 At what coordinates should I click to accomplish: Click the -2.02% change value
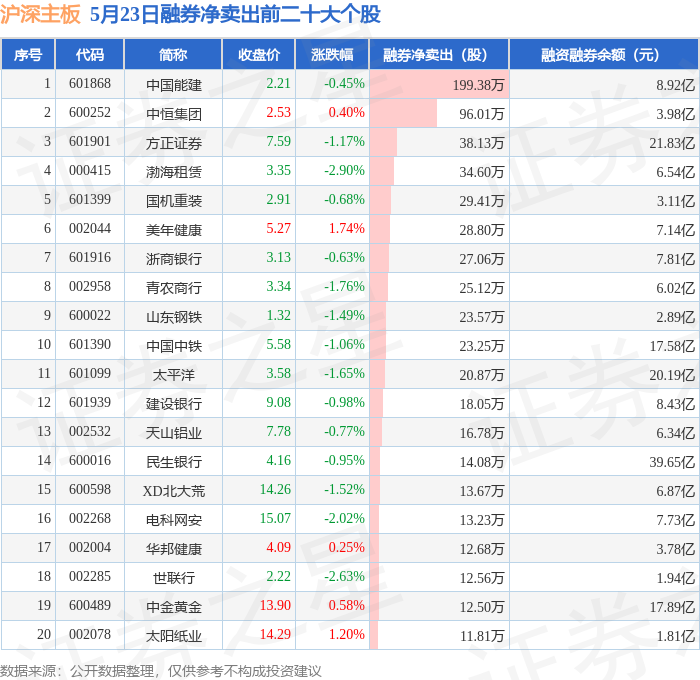point(344,519)
